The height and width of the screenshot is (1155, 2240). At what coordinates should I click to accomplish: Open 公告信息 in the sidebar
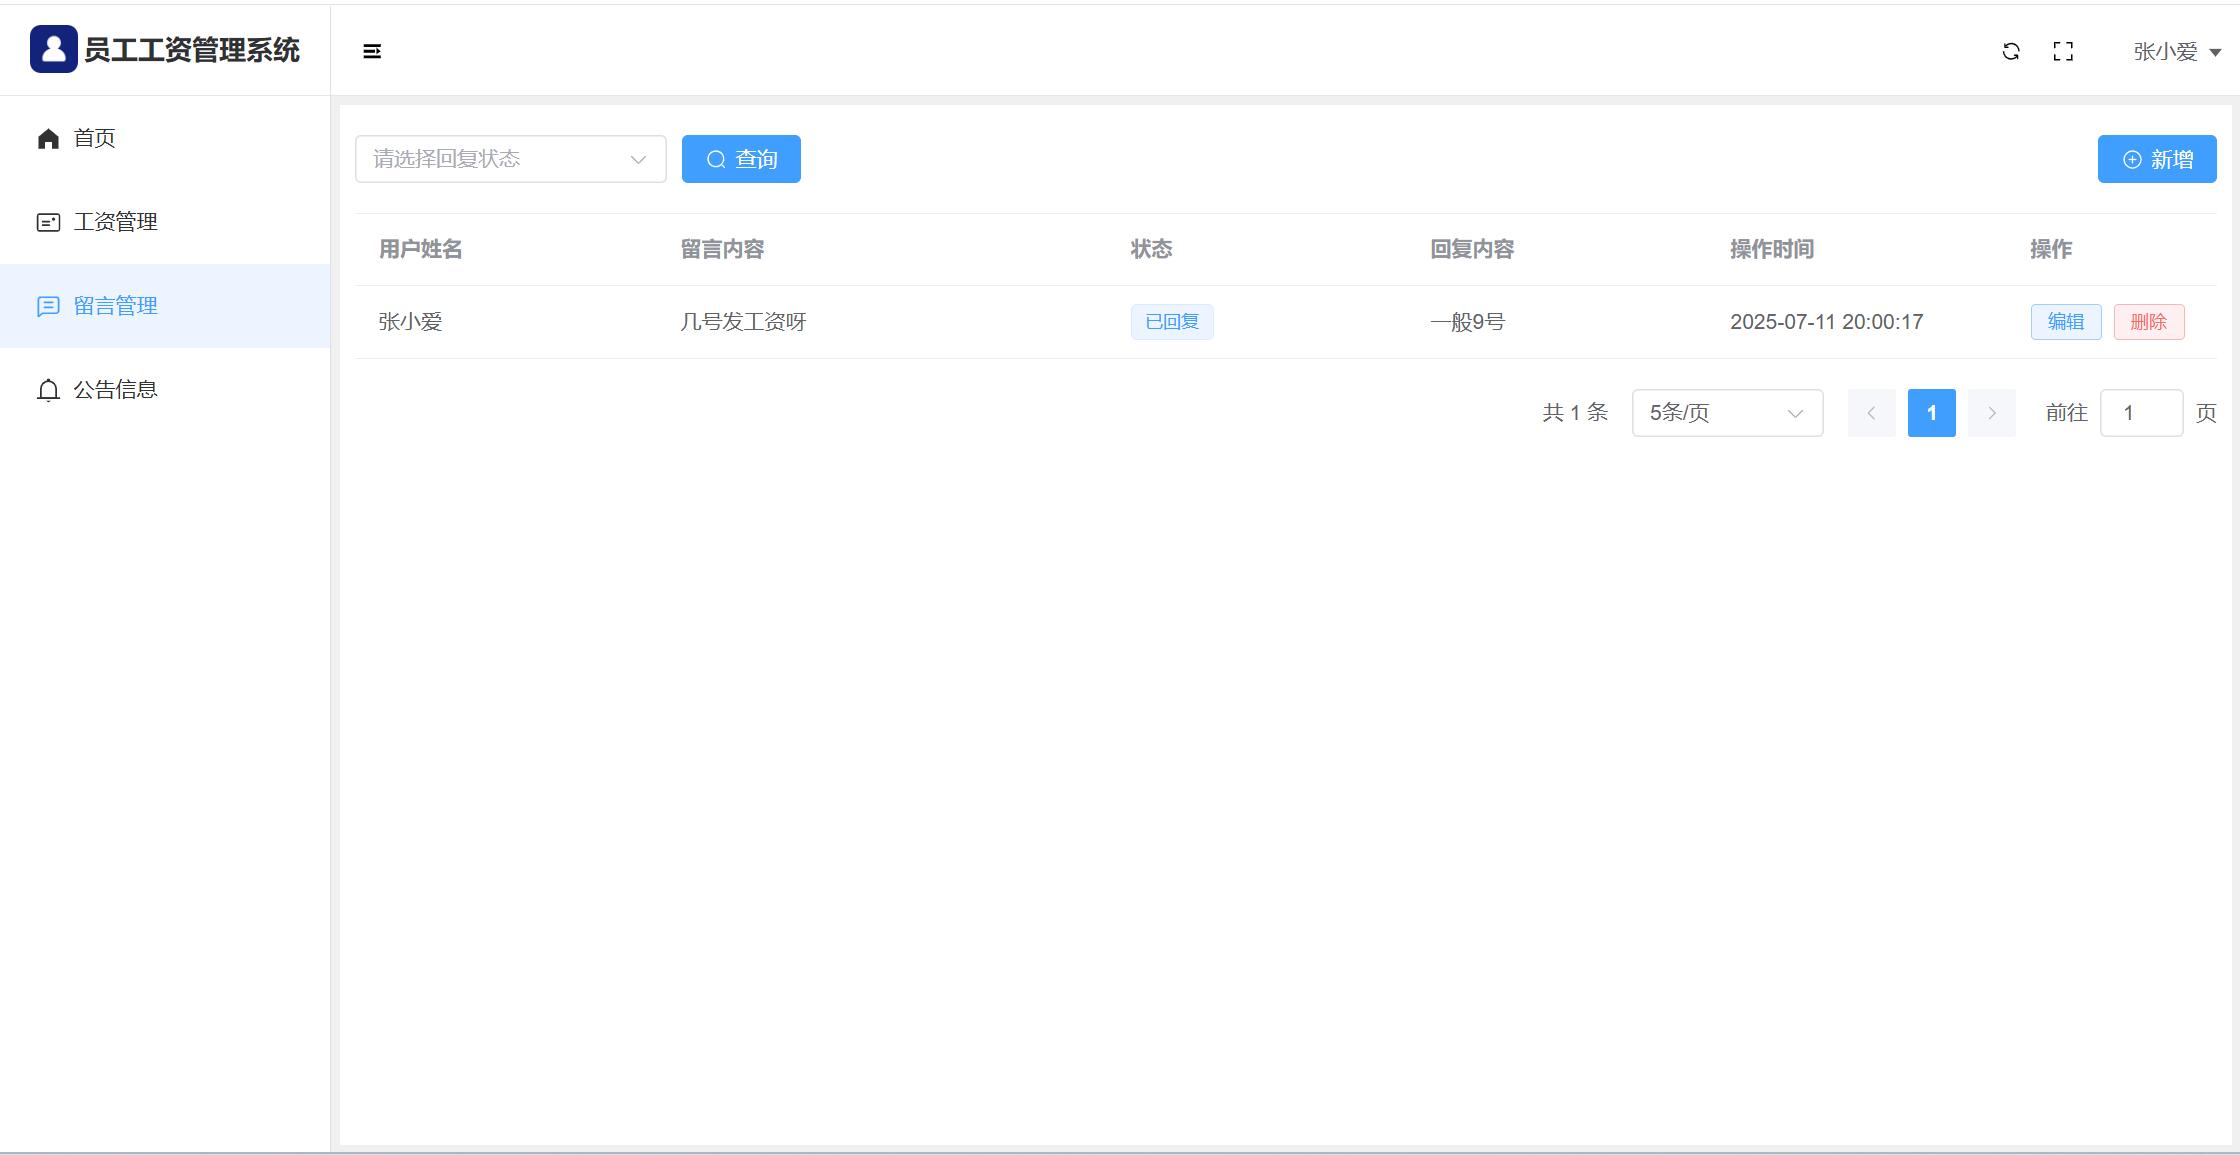pos(116,390)
